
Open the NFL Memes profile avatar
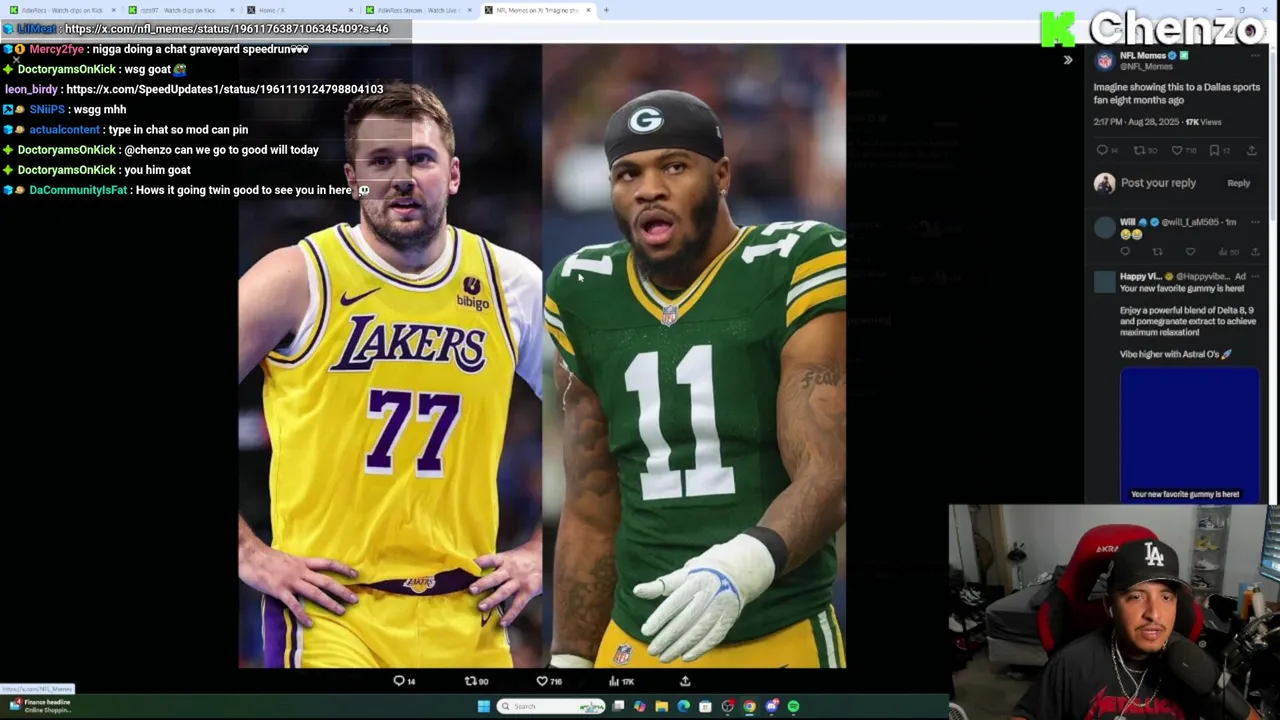click(x=1104, y=61)
